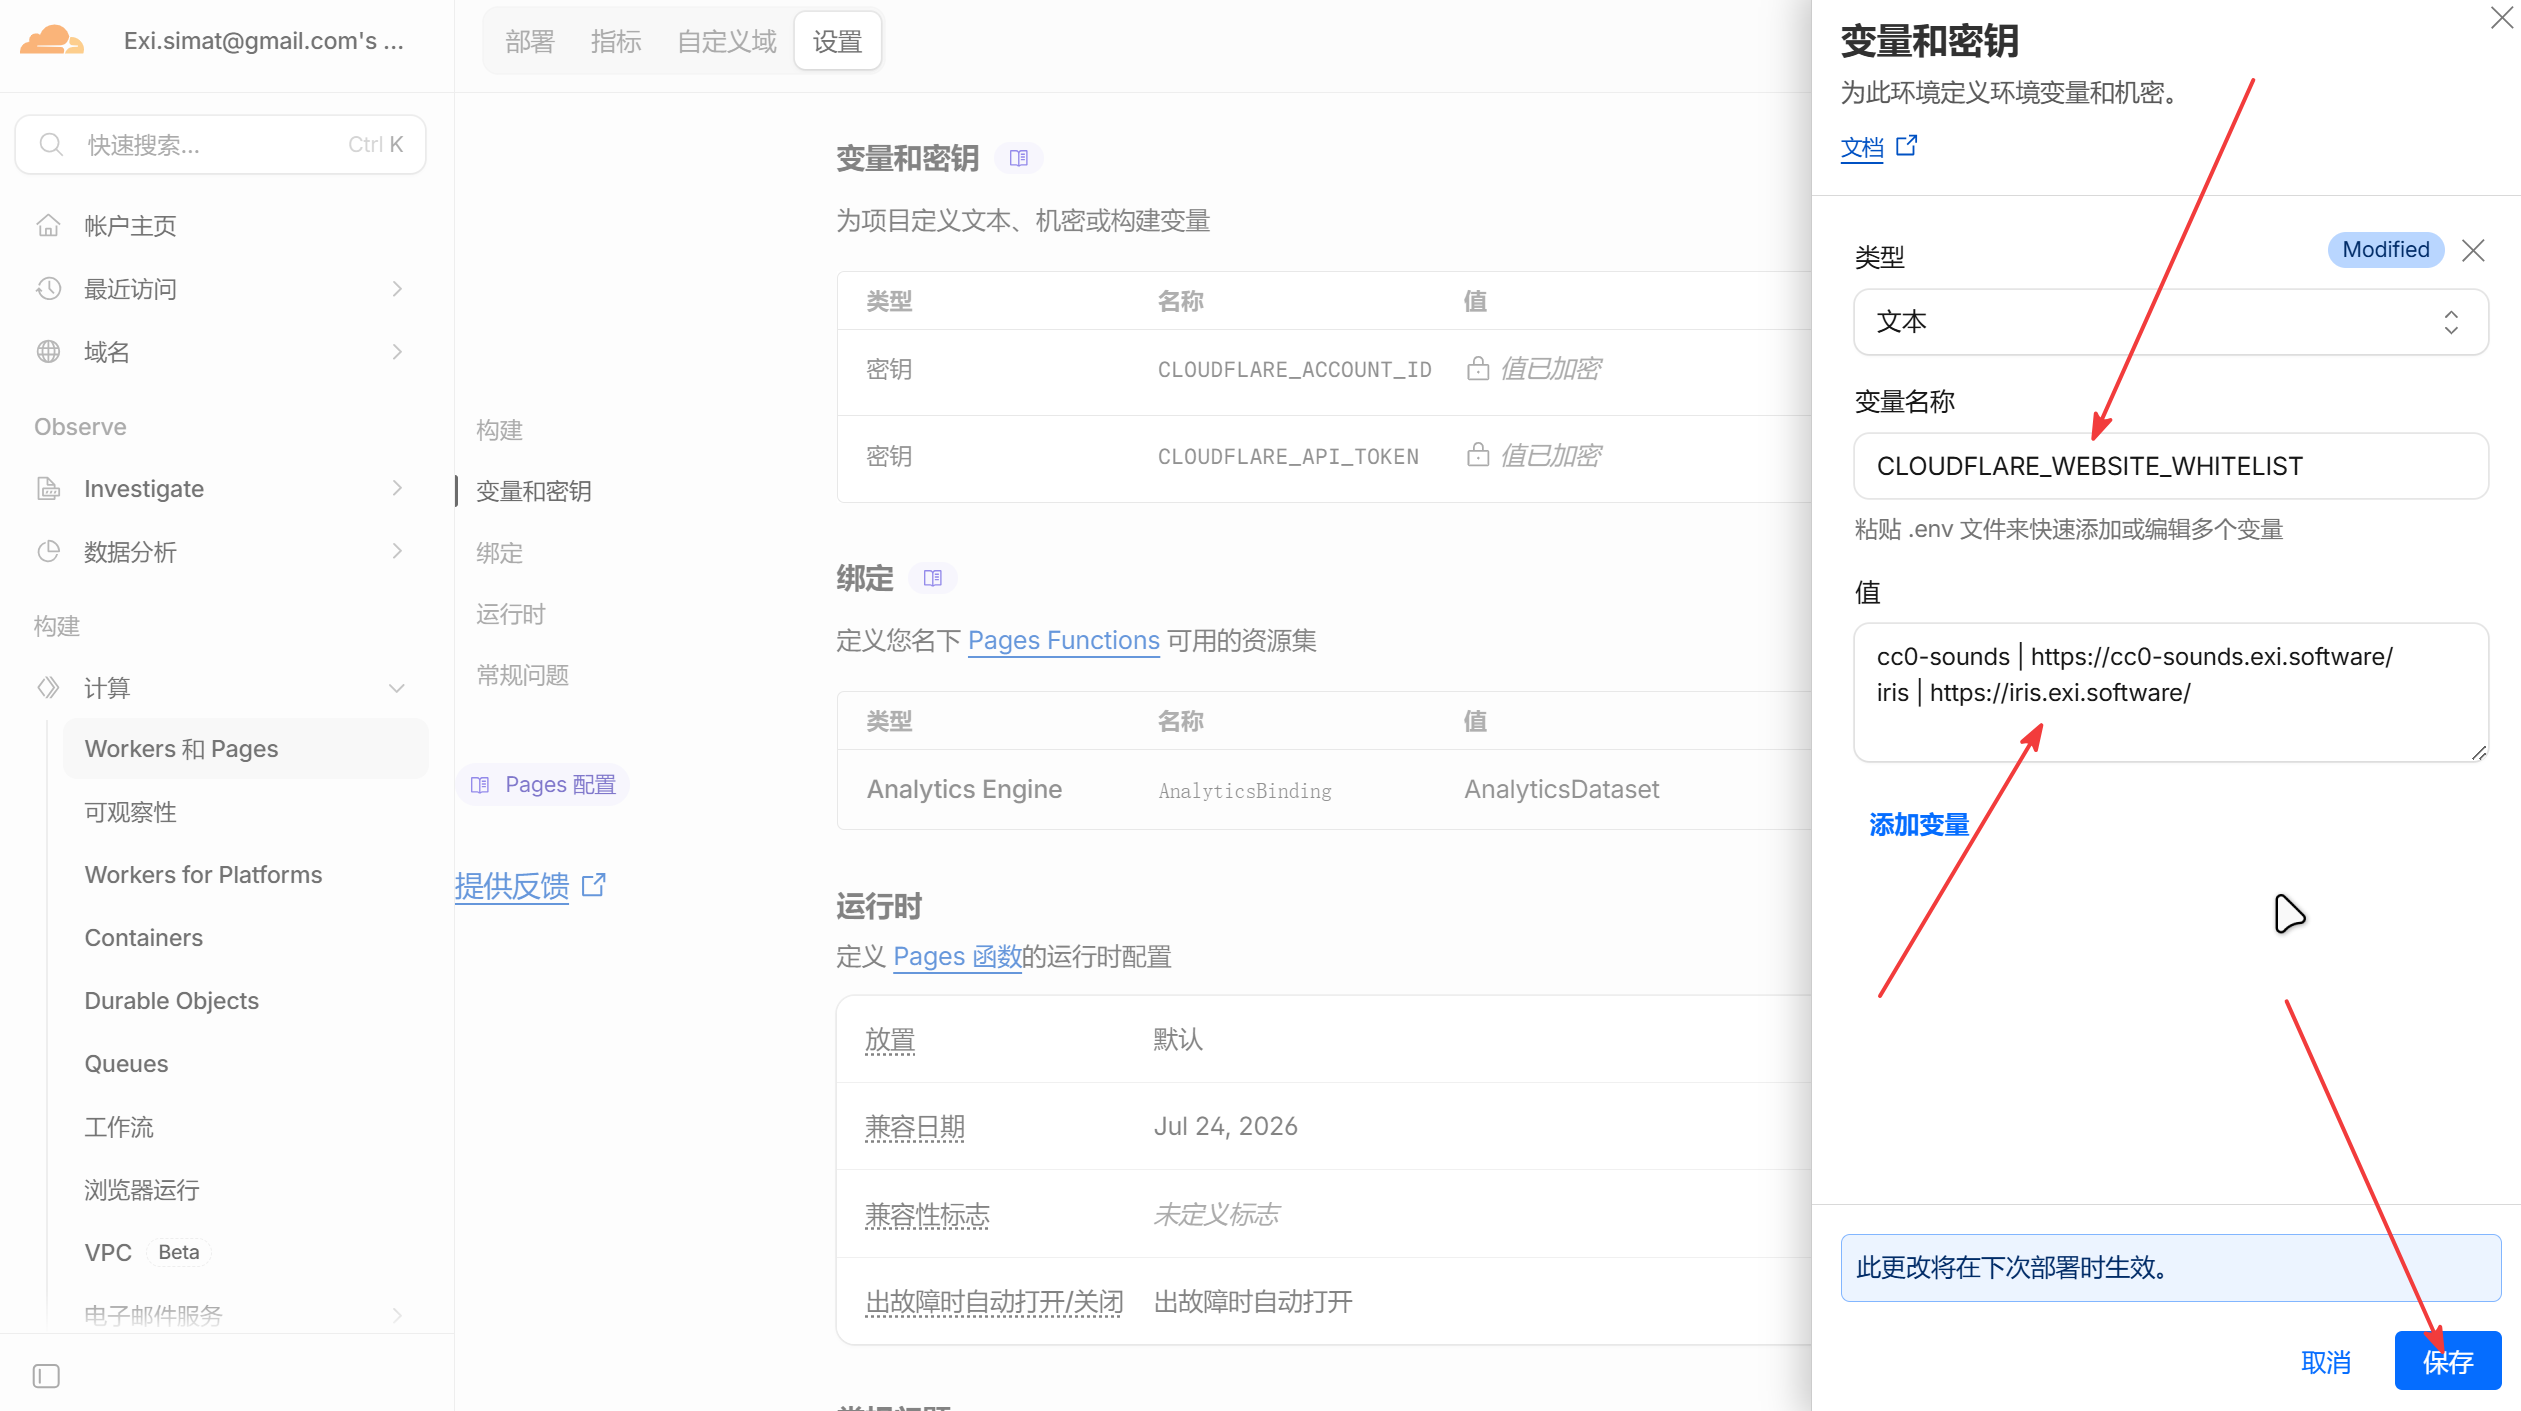This screenshot has width=2521, height=1411.
Task: Toggle the sidebar collapse icon at bottom left
Action: click(x=46, y=1376)
